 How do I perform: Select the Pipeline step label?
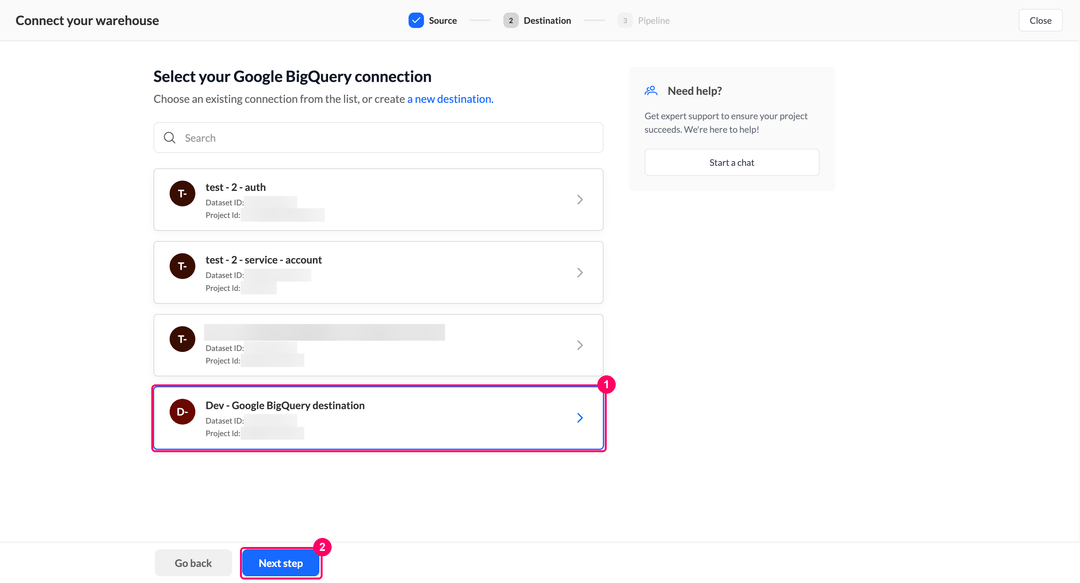654,21
